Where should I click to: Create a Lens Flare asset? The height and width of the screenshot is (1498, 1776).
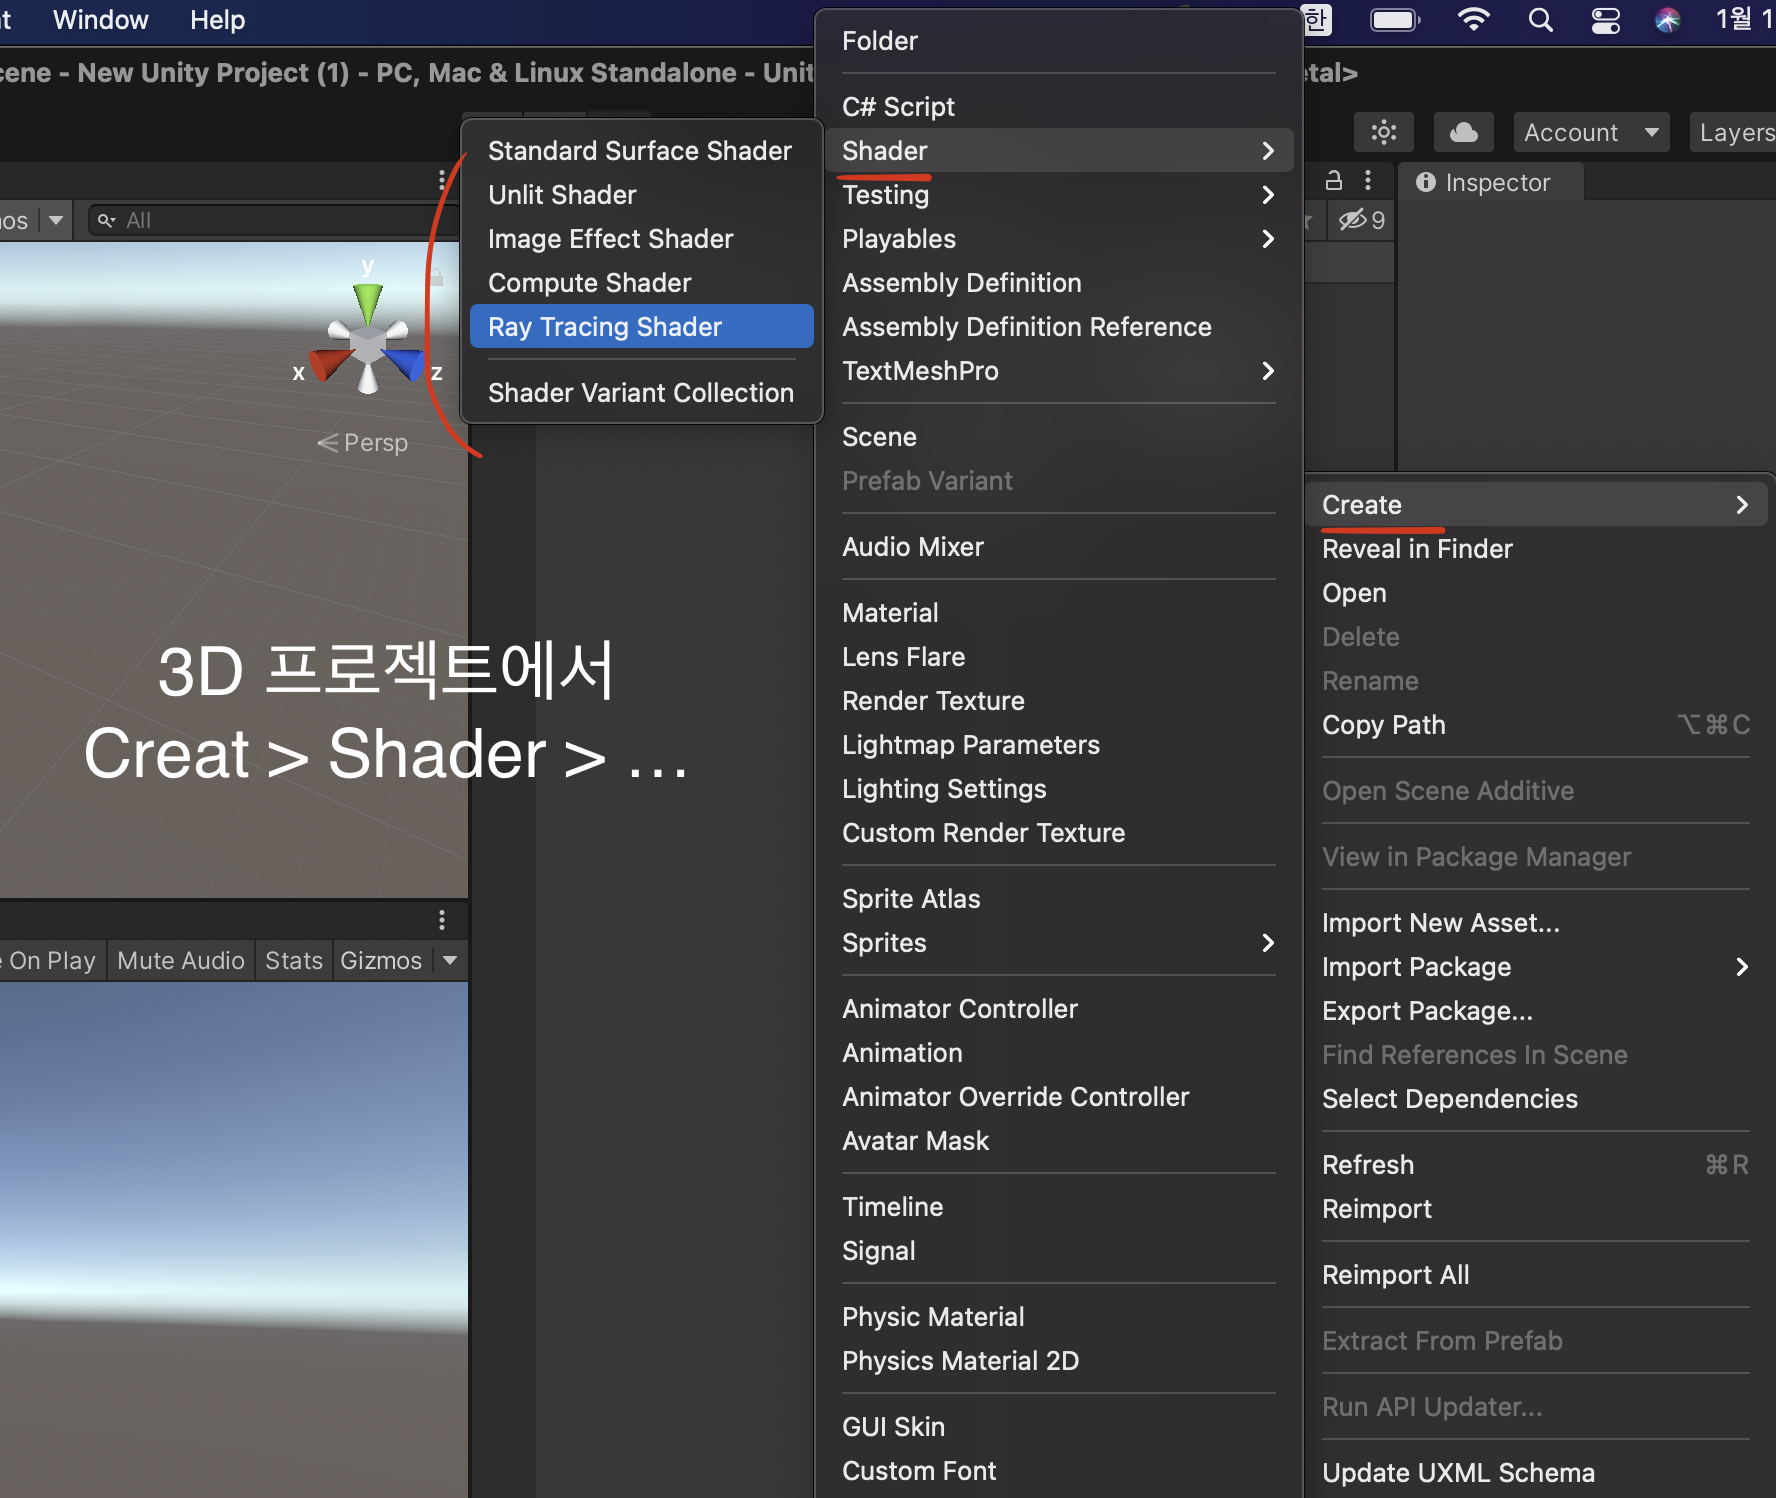pos(1059,657)
